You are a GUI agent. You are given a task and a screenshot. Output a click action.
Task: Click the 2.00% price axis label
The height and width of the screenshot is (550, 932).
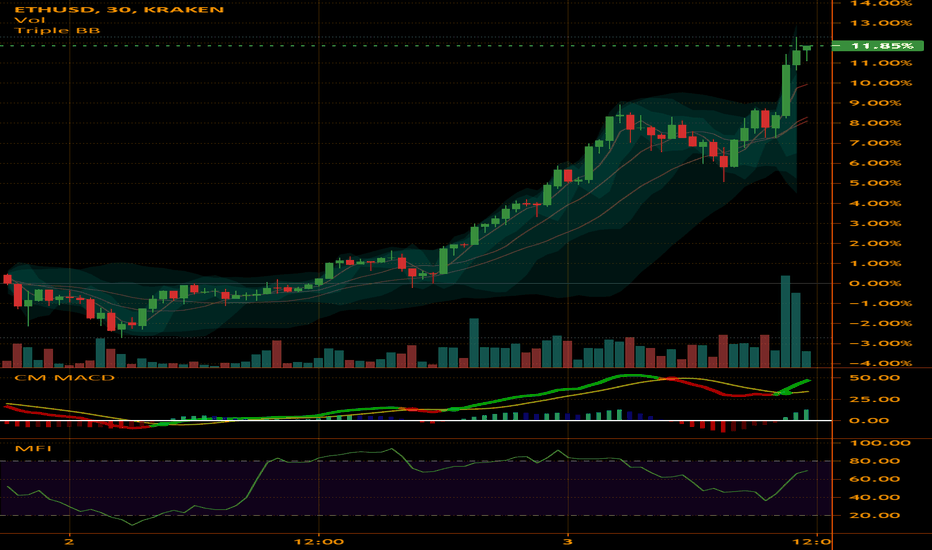pyautogui.click(x=875, y=244)
